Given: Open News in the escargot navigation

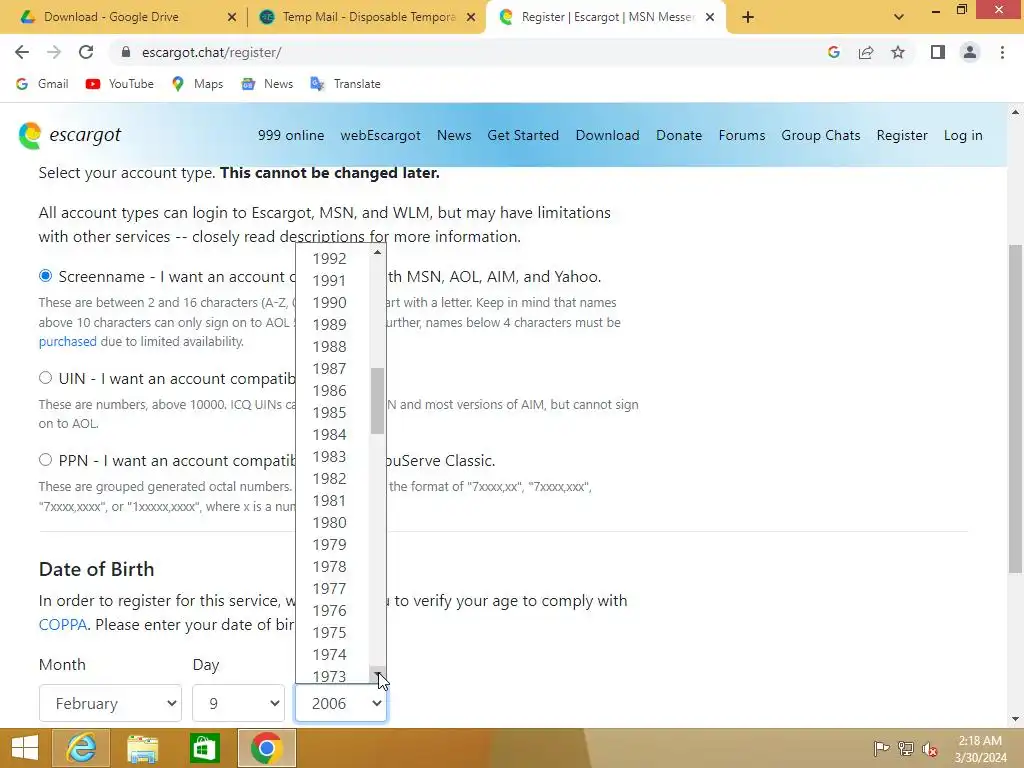Looking at the screenshot, I should [454, 135].
